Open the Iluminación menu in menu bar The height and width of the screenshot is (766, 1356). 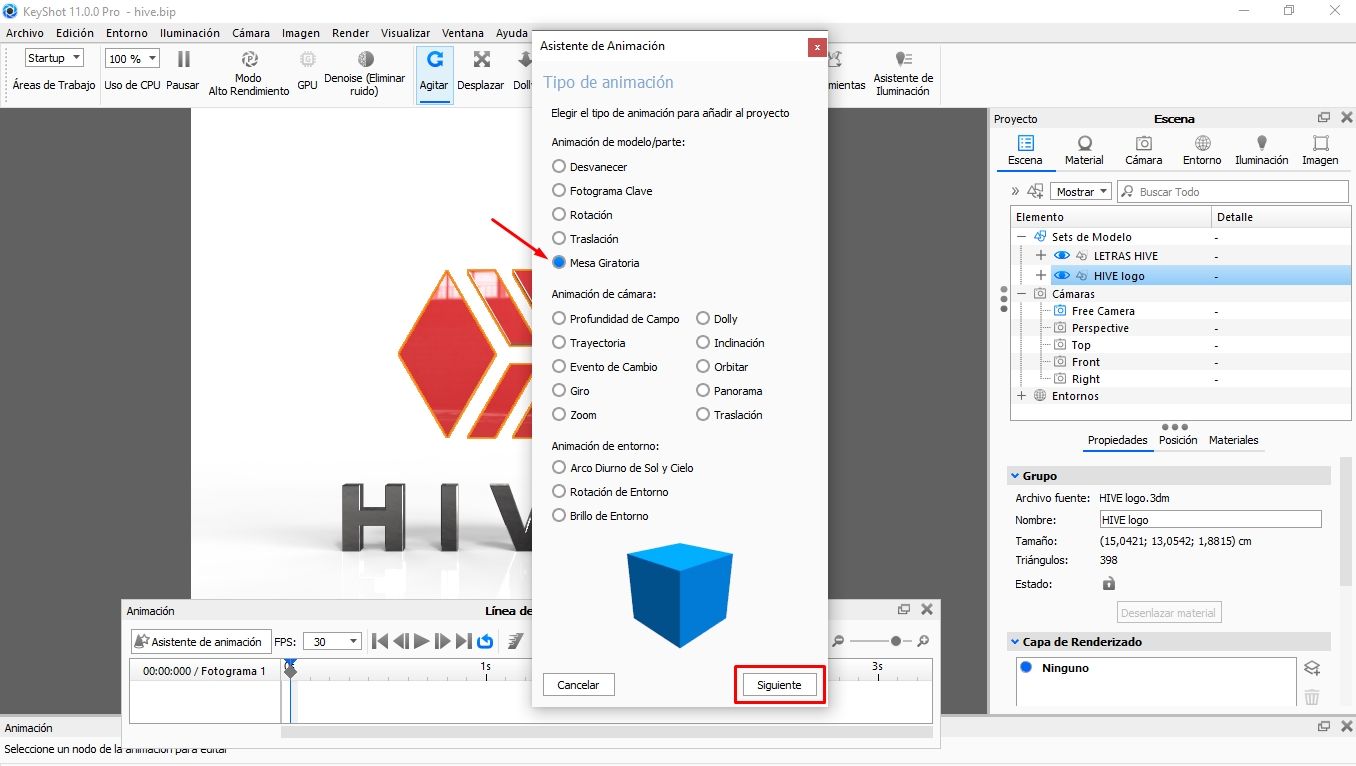coord(190,33)
